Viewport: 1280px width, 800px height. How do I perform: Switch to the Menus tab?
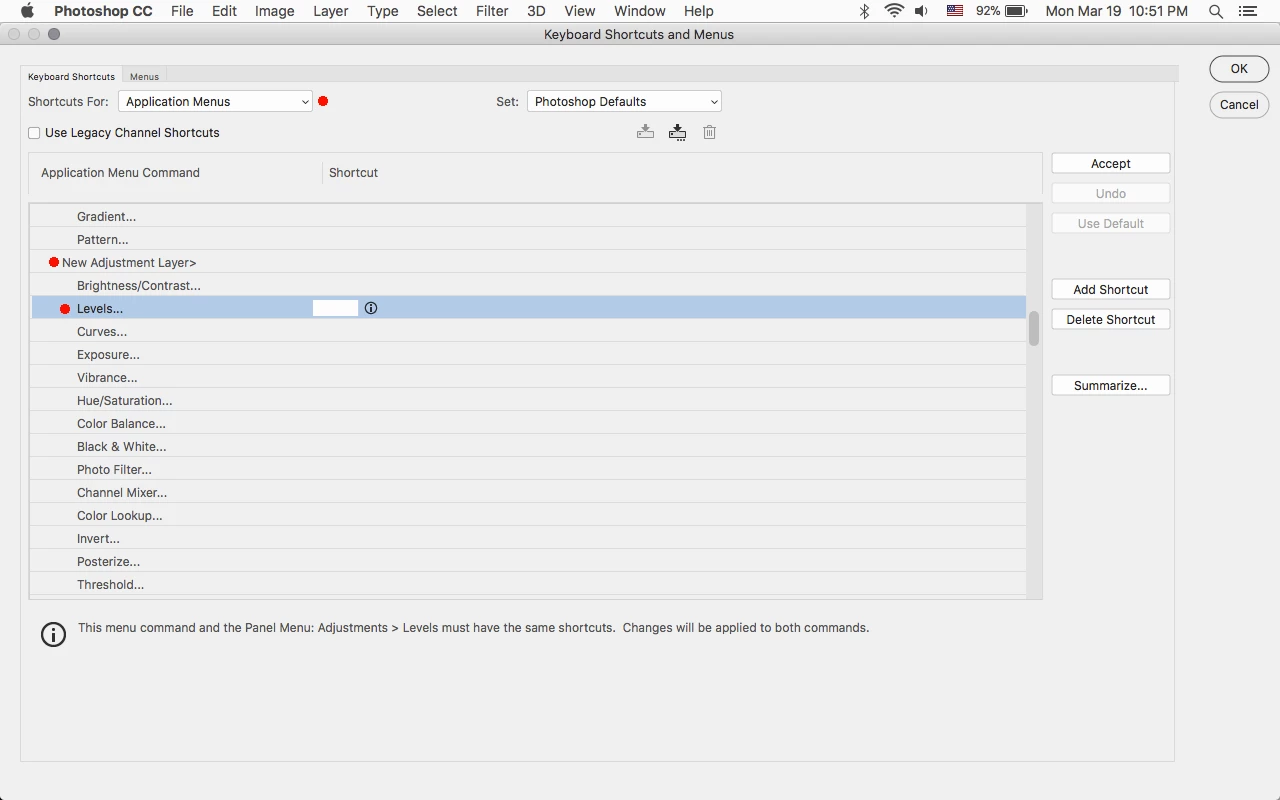(144, 76)
